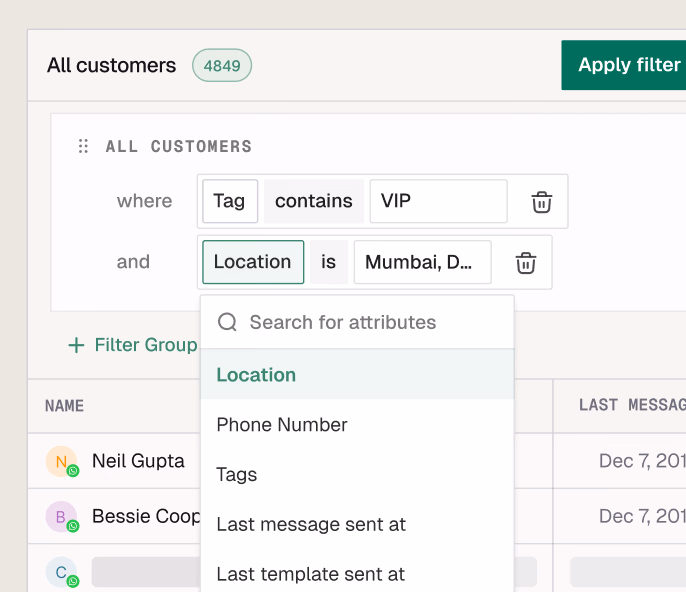
Task: Delete the Location is Mumbai filter row
Action: point(526,263)
